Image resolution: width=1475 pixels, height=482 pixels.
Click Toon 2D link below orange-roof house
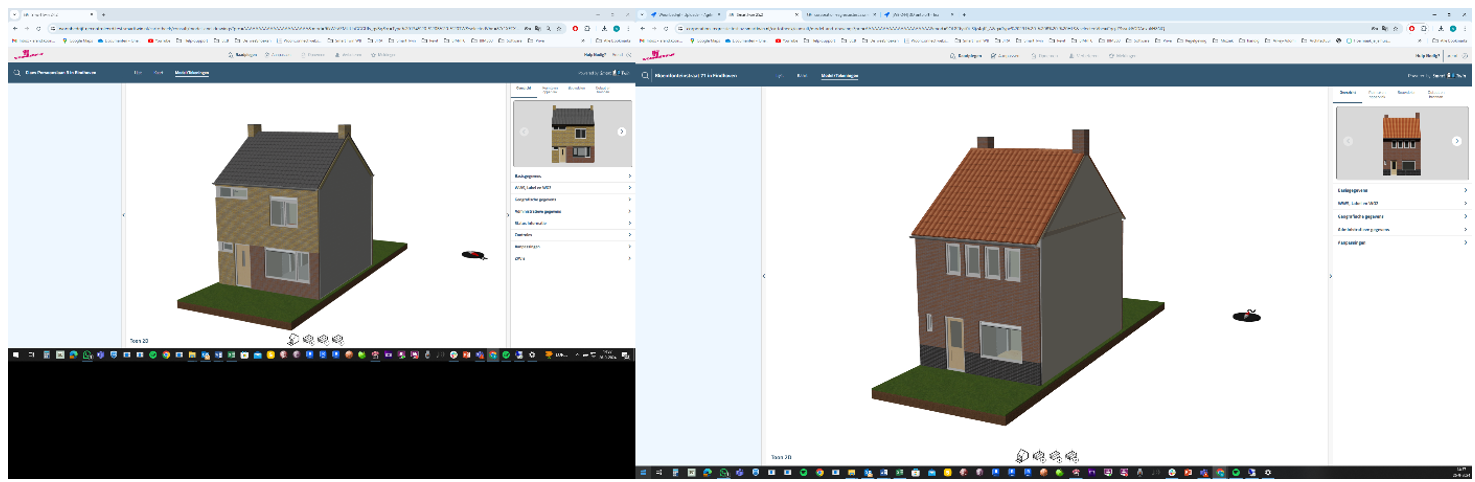780,456
